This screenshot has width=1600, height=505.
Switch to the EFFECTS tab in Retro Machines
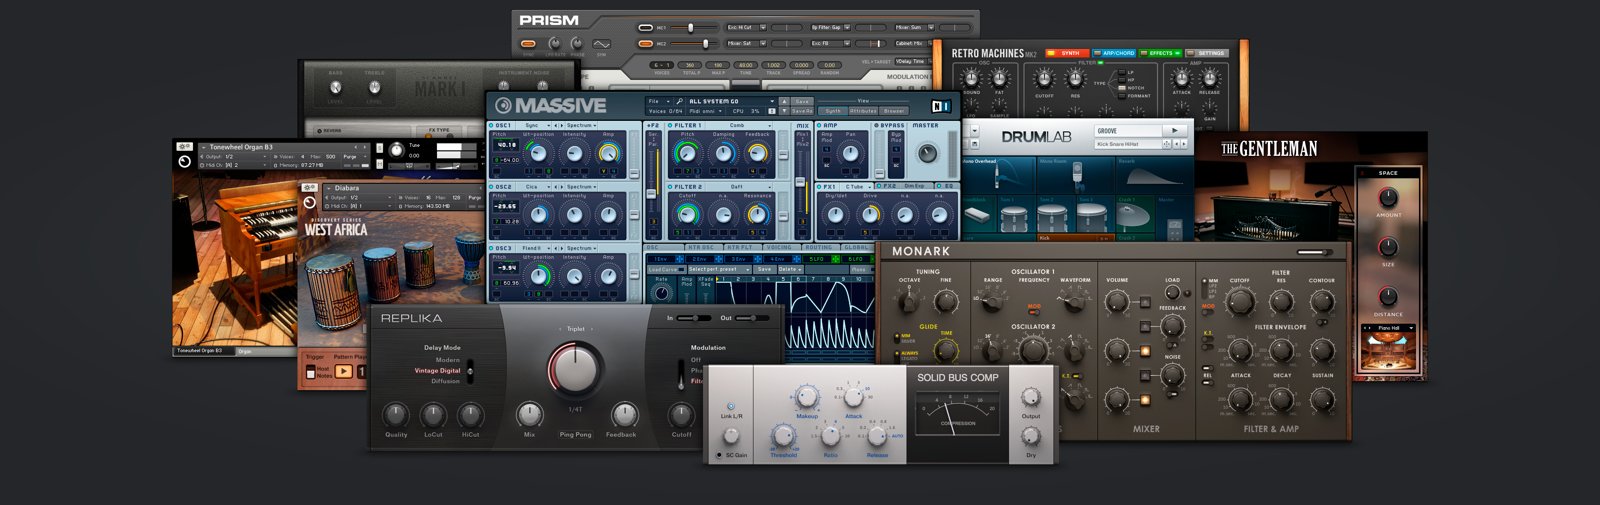point(1160,53)
